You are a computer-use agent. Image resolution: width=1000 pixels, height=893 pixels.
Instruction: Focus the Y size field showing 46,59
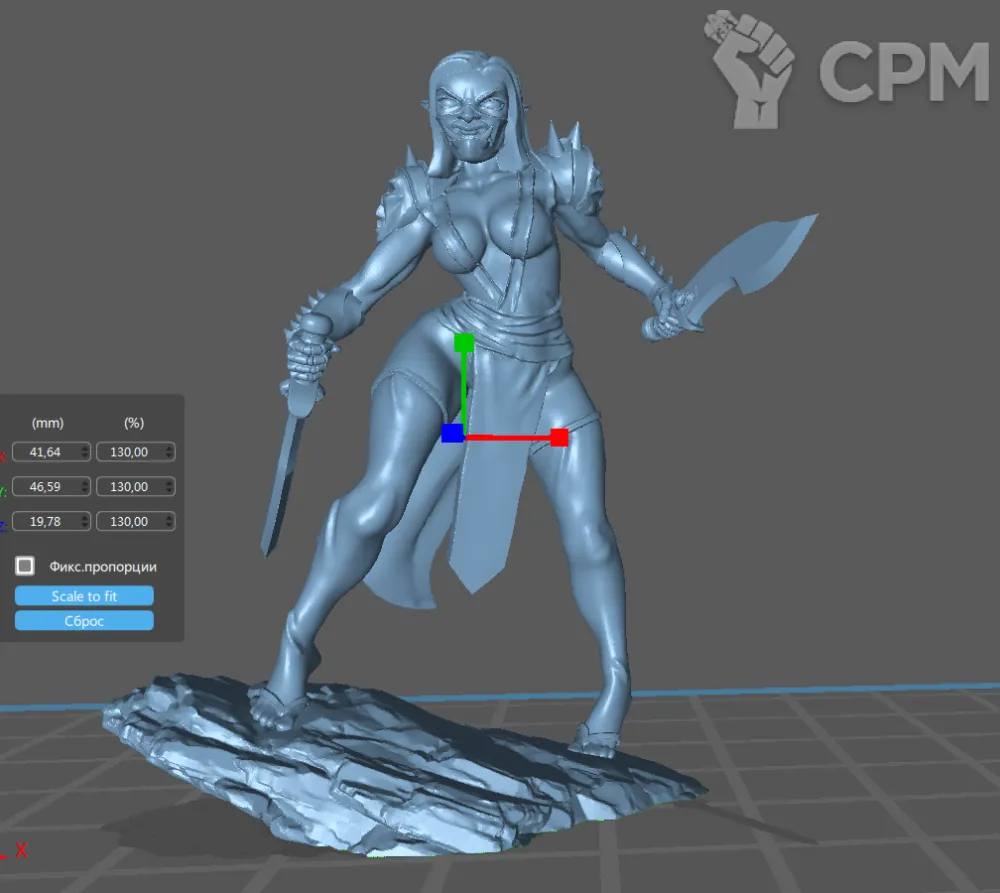[x=46, y=487]
